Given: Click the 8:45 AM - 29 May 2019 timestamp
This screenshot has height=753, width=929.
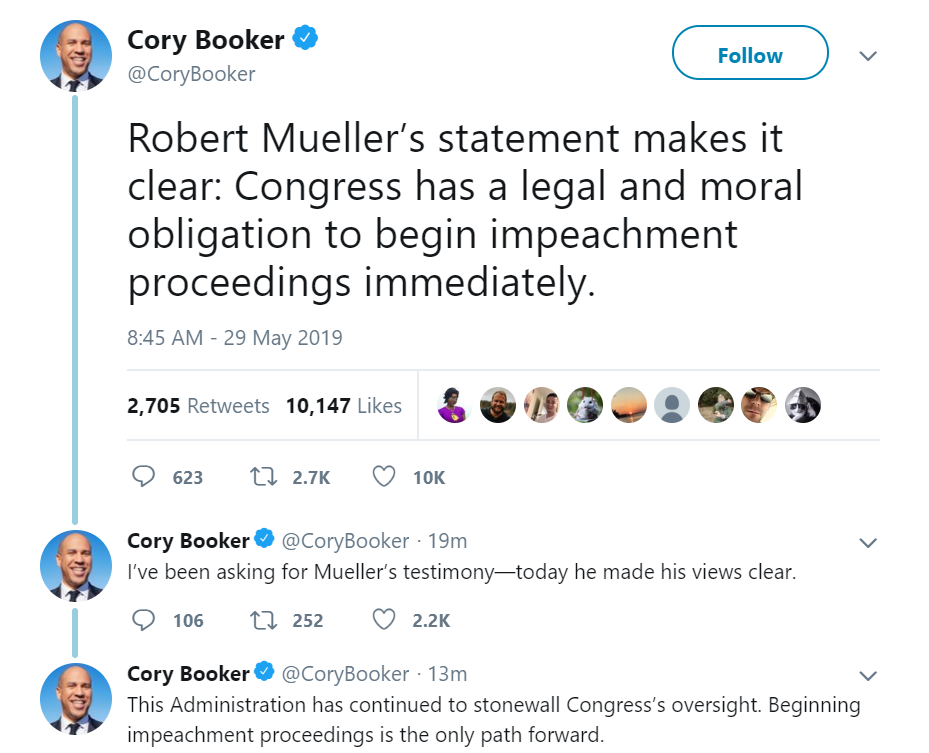Looking at the screenshot, I should pyautogui.click(x=235, y=338).
